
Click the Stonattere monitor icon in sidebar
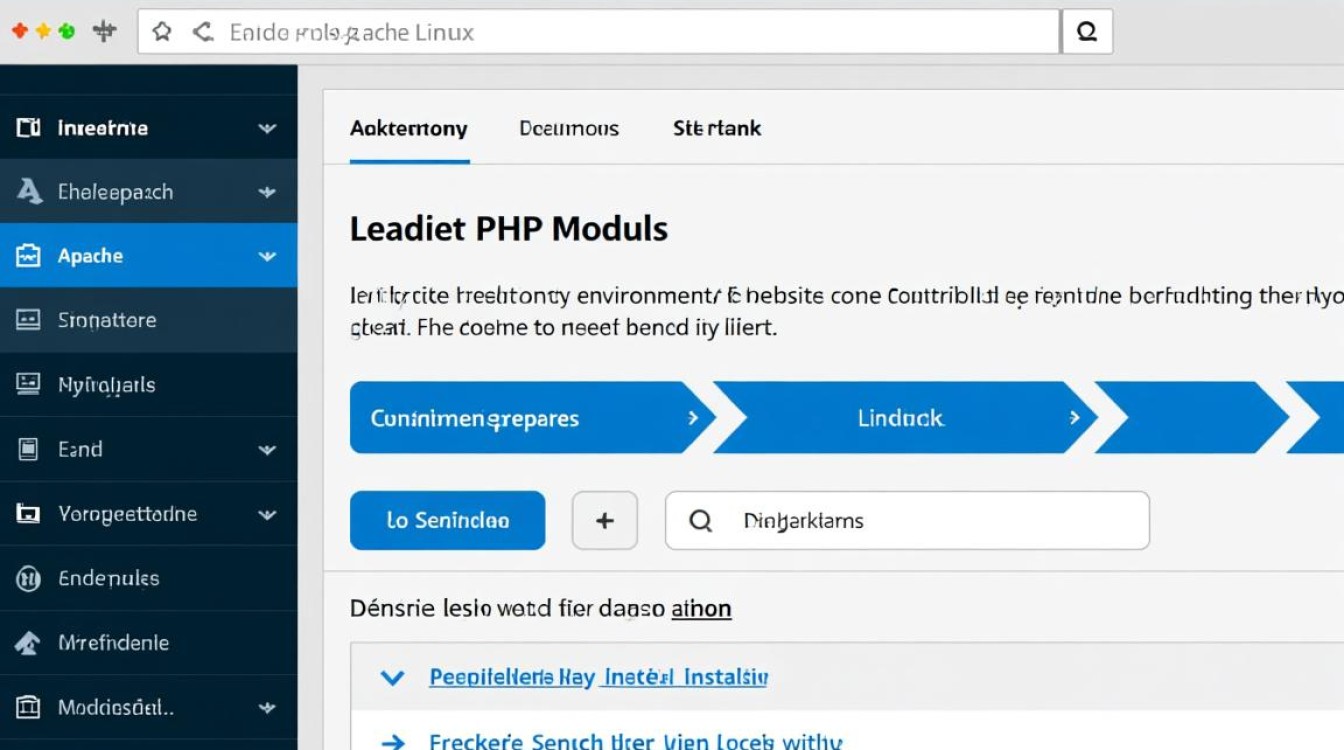point(30,320)
